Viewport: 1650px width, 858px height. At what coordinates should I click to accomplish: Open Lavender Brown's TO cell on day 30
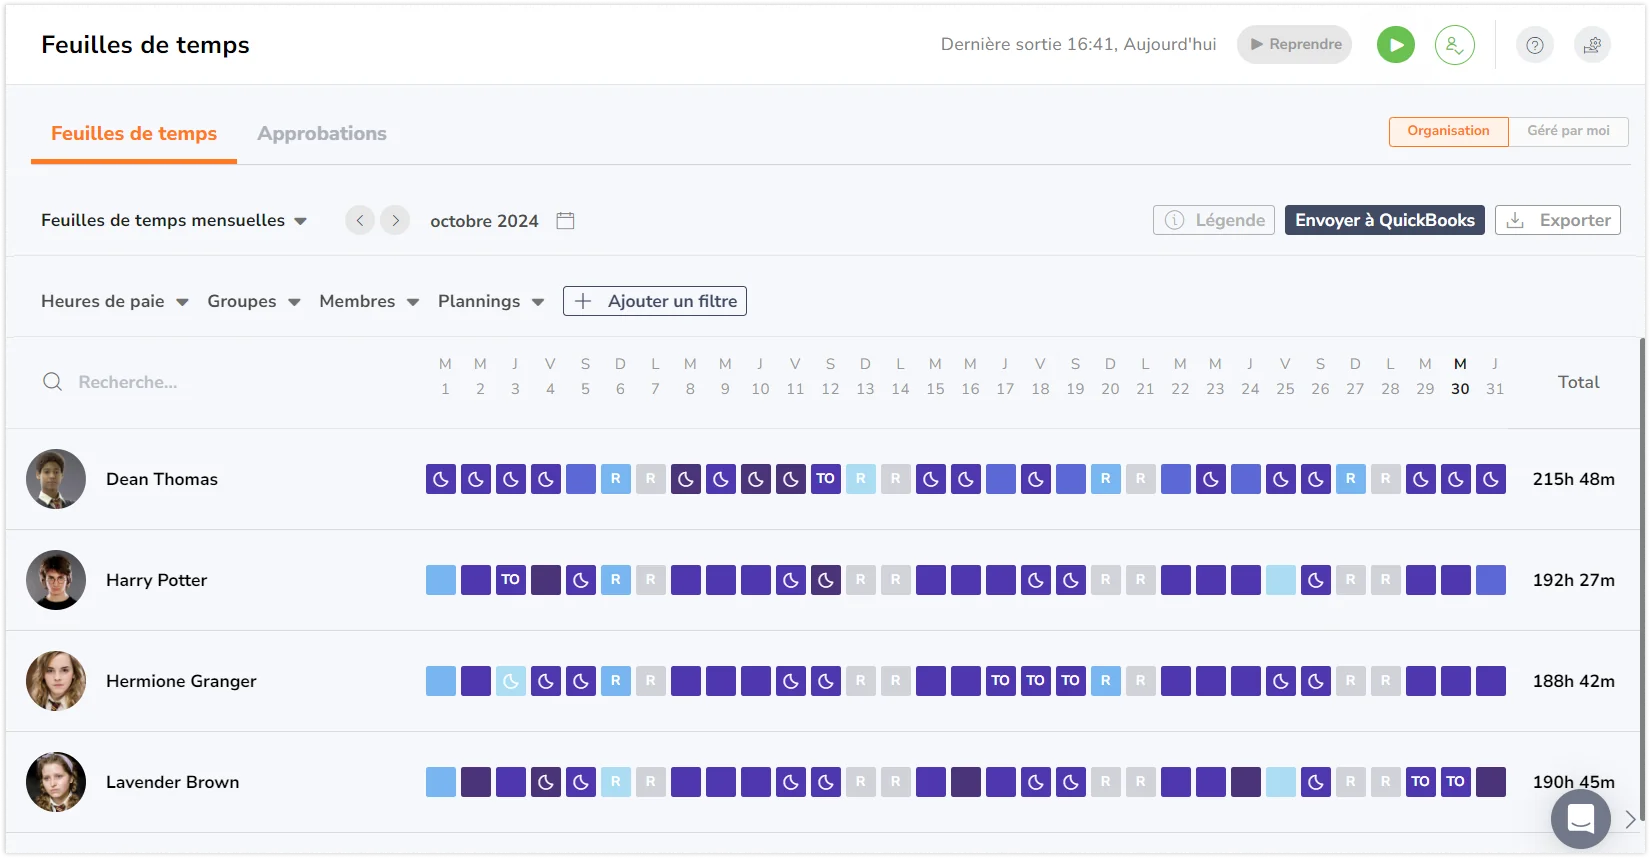[1456, 782]
